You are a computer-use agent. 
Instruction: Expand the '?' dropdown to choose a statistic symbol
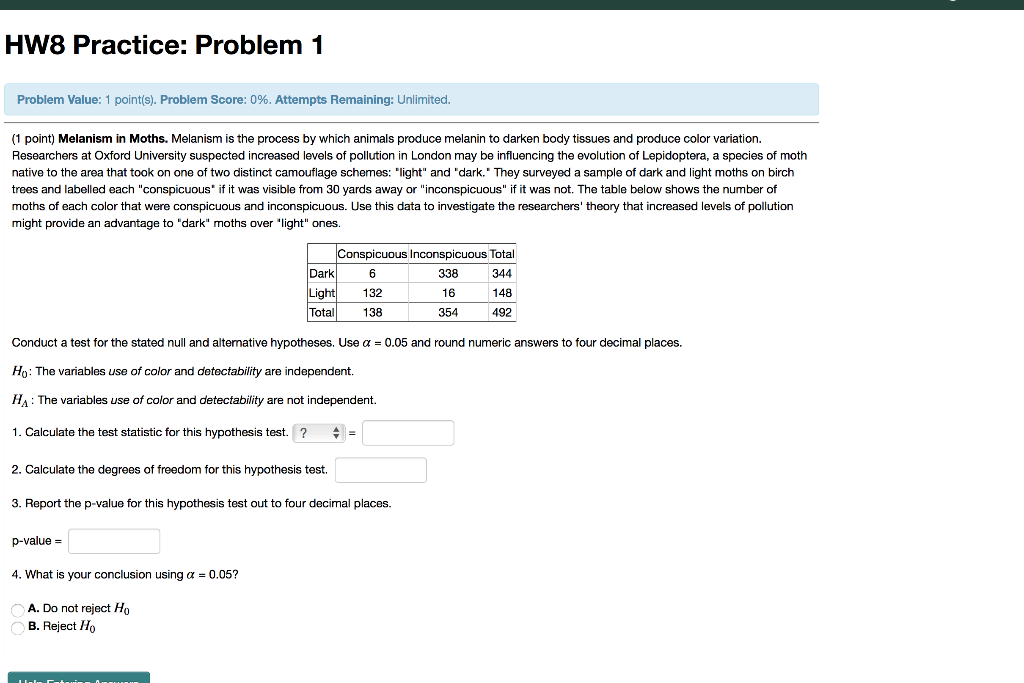319,432
